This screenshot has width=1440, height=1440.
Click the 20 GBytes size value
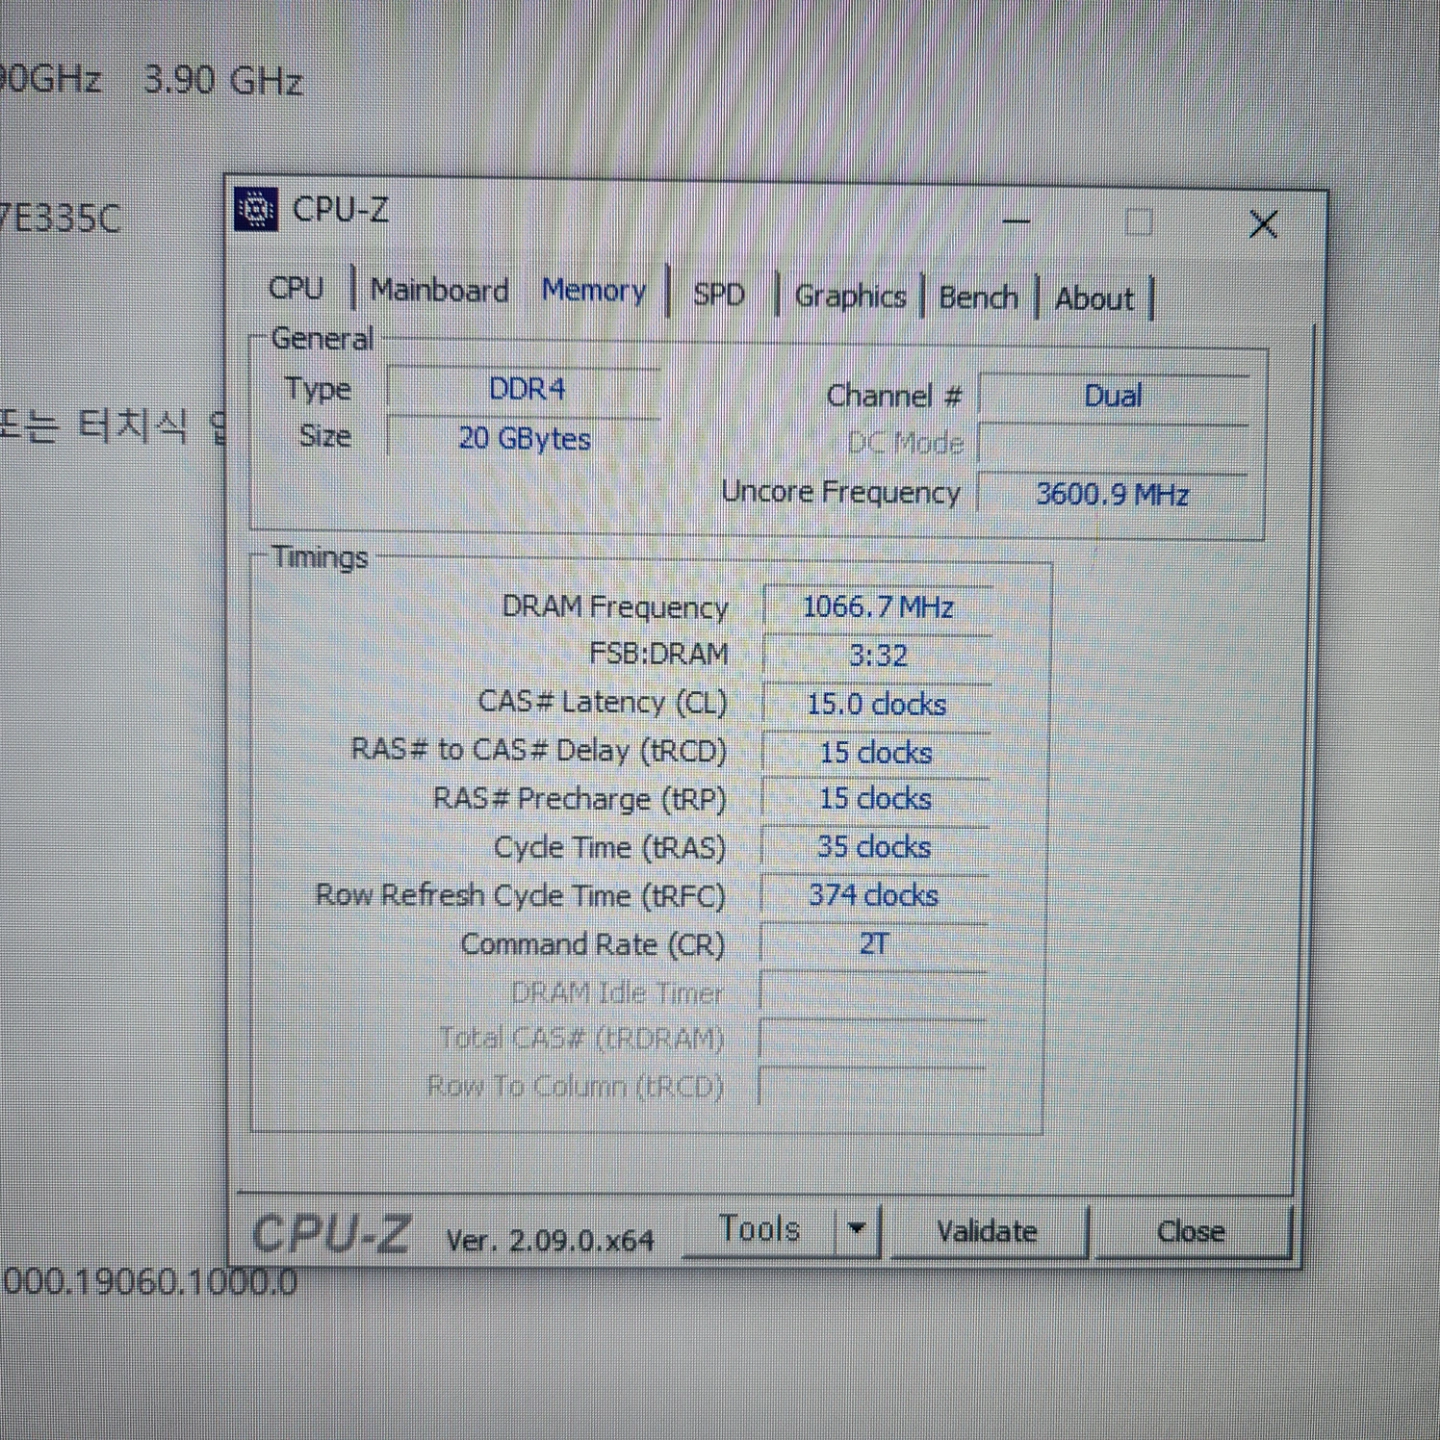coord(525,438)
